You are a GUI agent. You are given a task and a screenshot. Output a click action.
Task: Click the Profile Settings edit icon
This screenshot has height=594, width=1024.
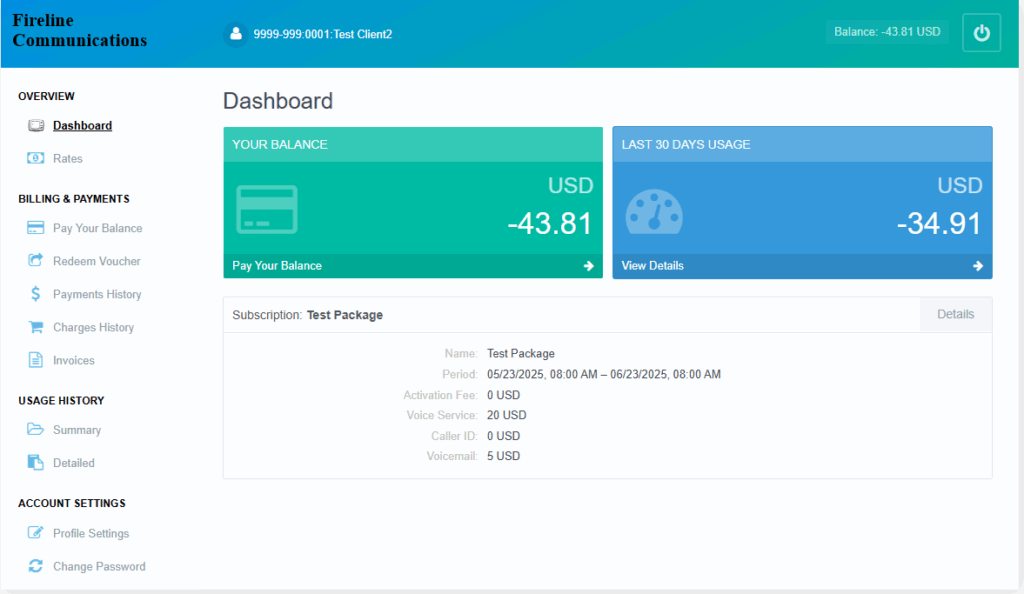(36, 533)
